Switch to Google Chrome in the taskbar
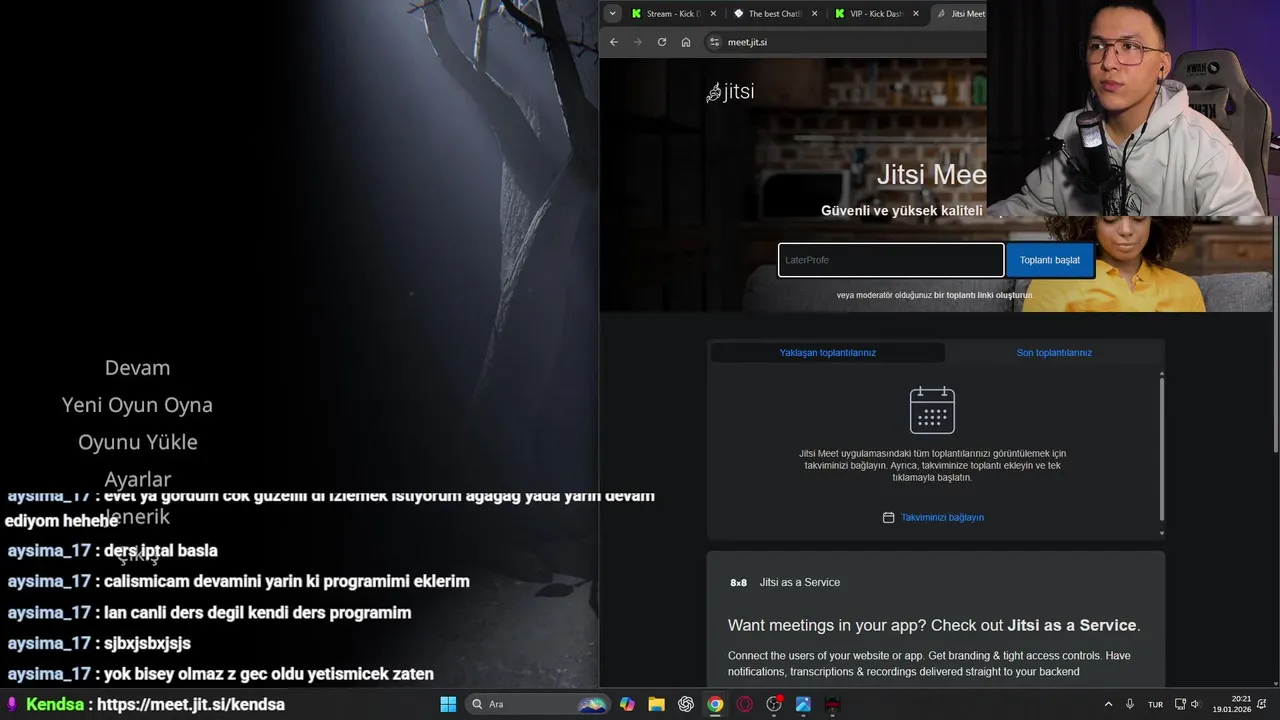Image resolution: width=1280 pixels, height=720 pixels. coord(715,704)
